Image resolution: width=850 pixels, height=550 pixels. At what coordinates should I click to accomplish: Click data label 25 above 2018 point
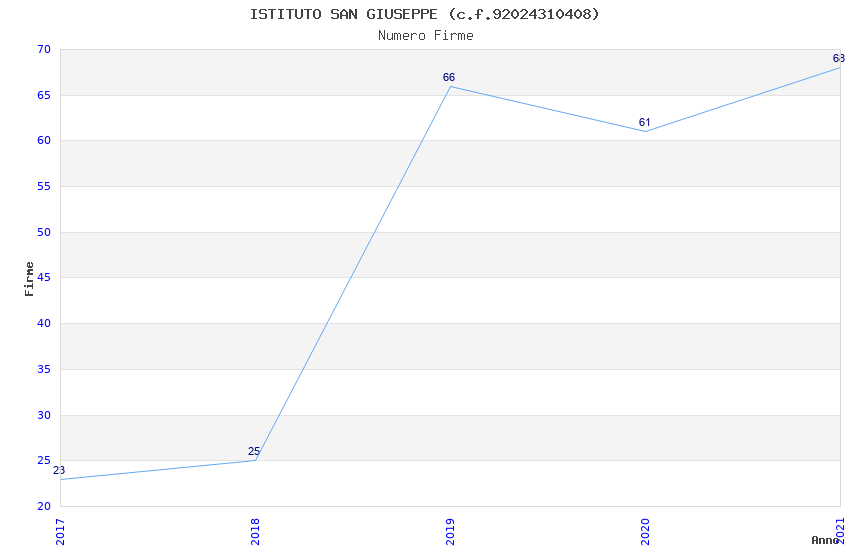tap(254, 451)
